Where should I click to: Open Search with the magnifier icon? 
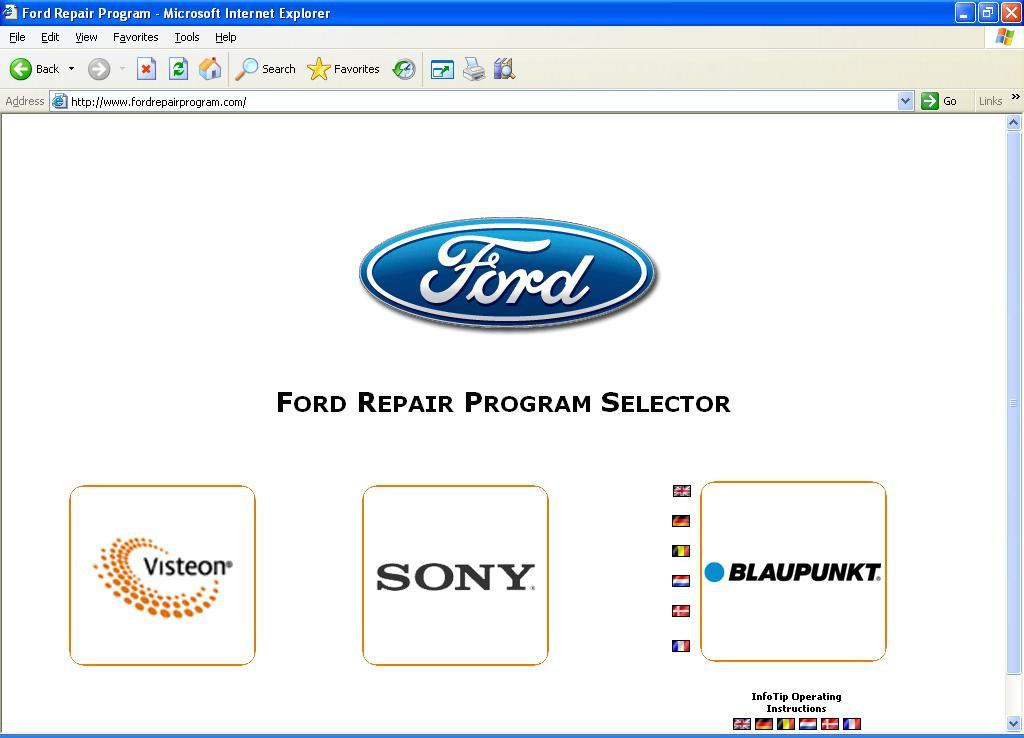[x=265, y=69]
